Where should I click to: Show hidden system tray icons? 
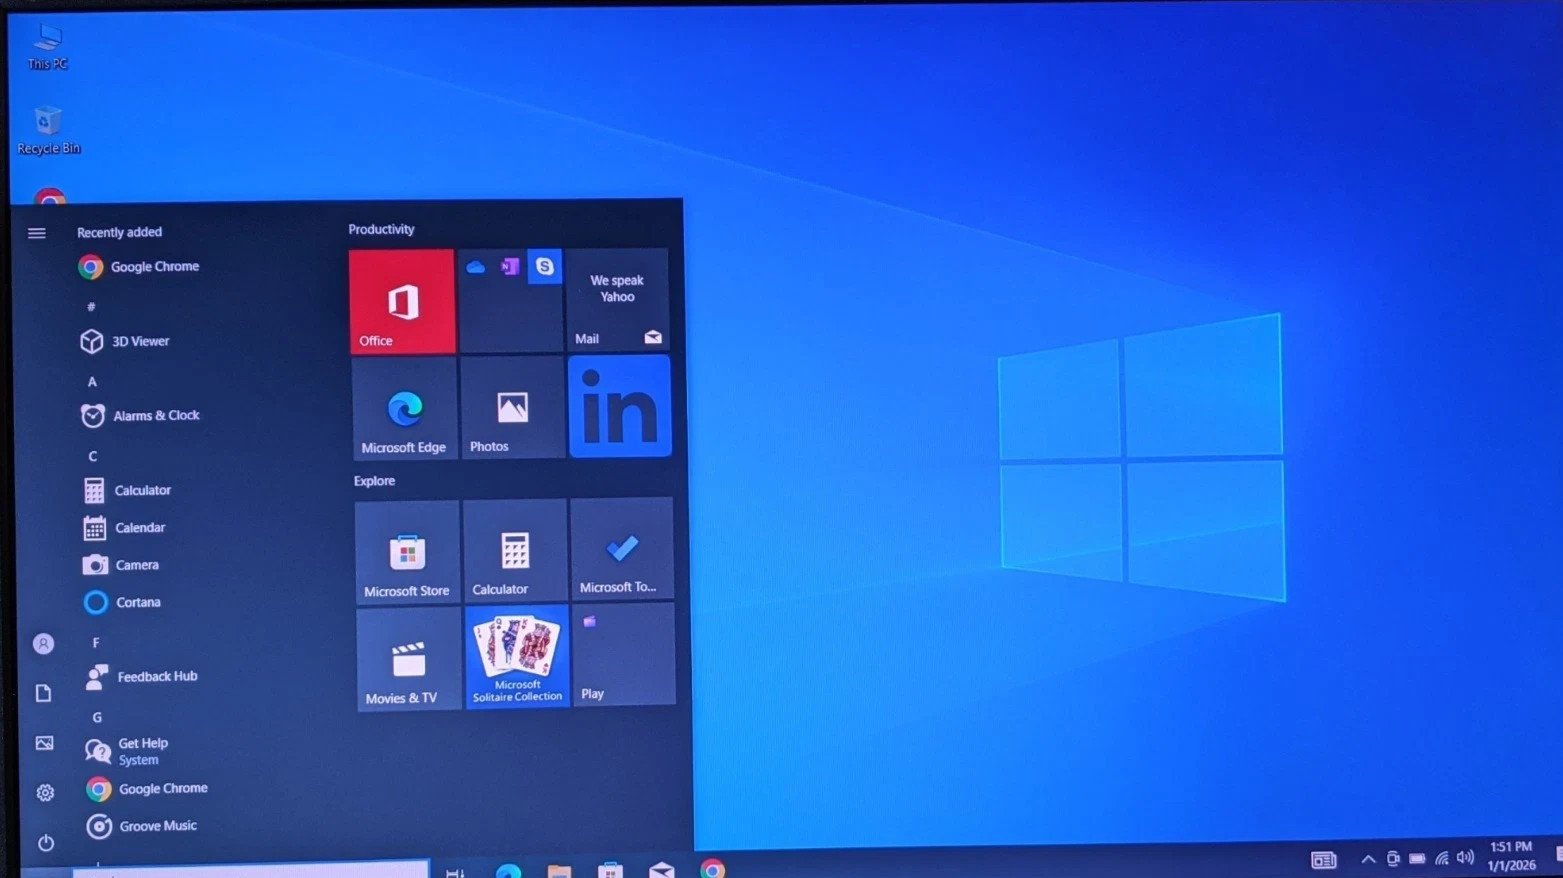(1368, 859)
